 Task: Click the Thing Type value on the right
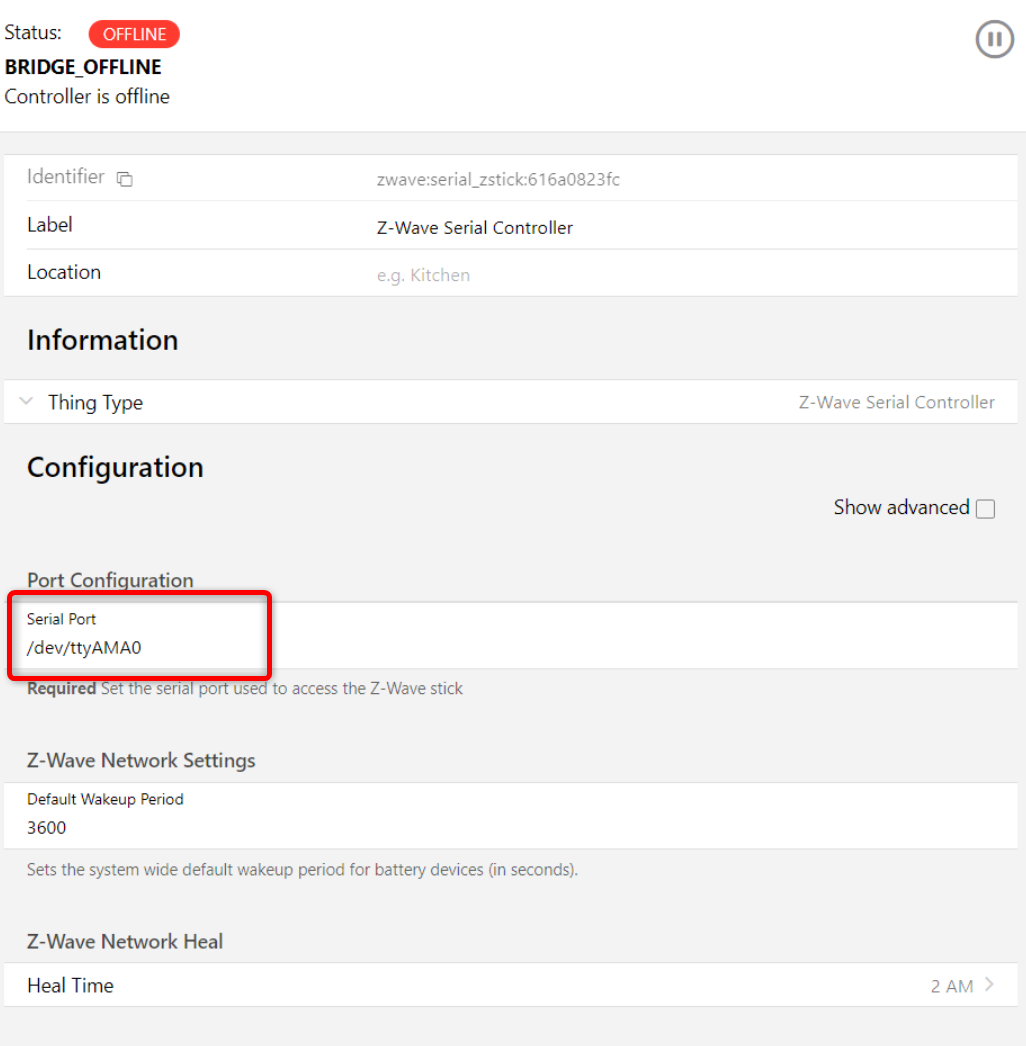click(x=896, y=402)
